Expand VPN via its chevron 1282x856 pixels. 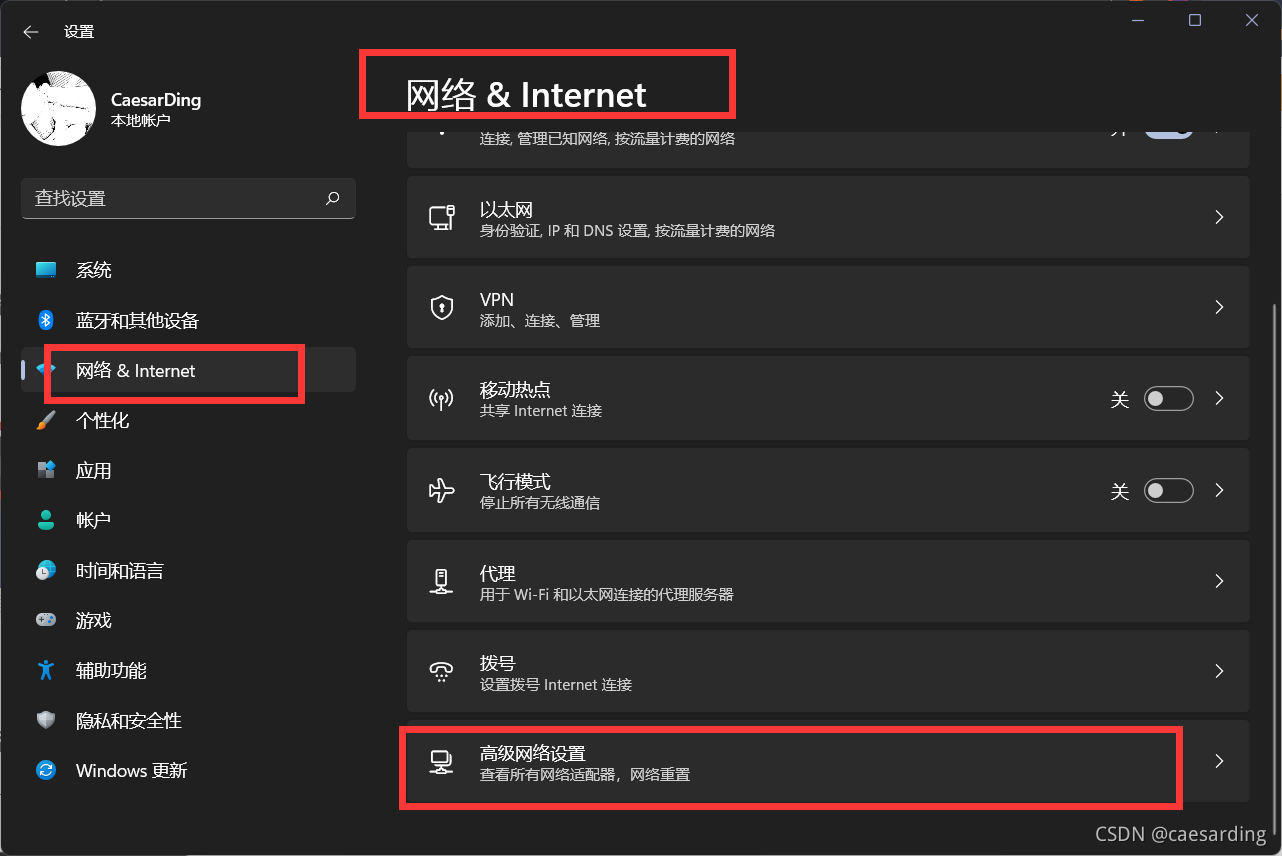click(x=1219, y=307)
